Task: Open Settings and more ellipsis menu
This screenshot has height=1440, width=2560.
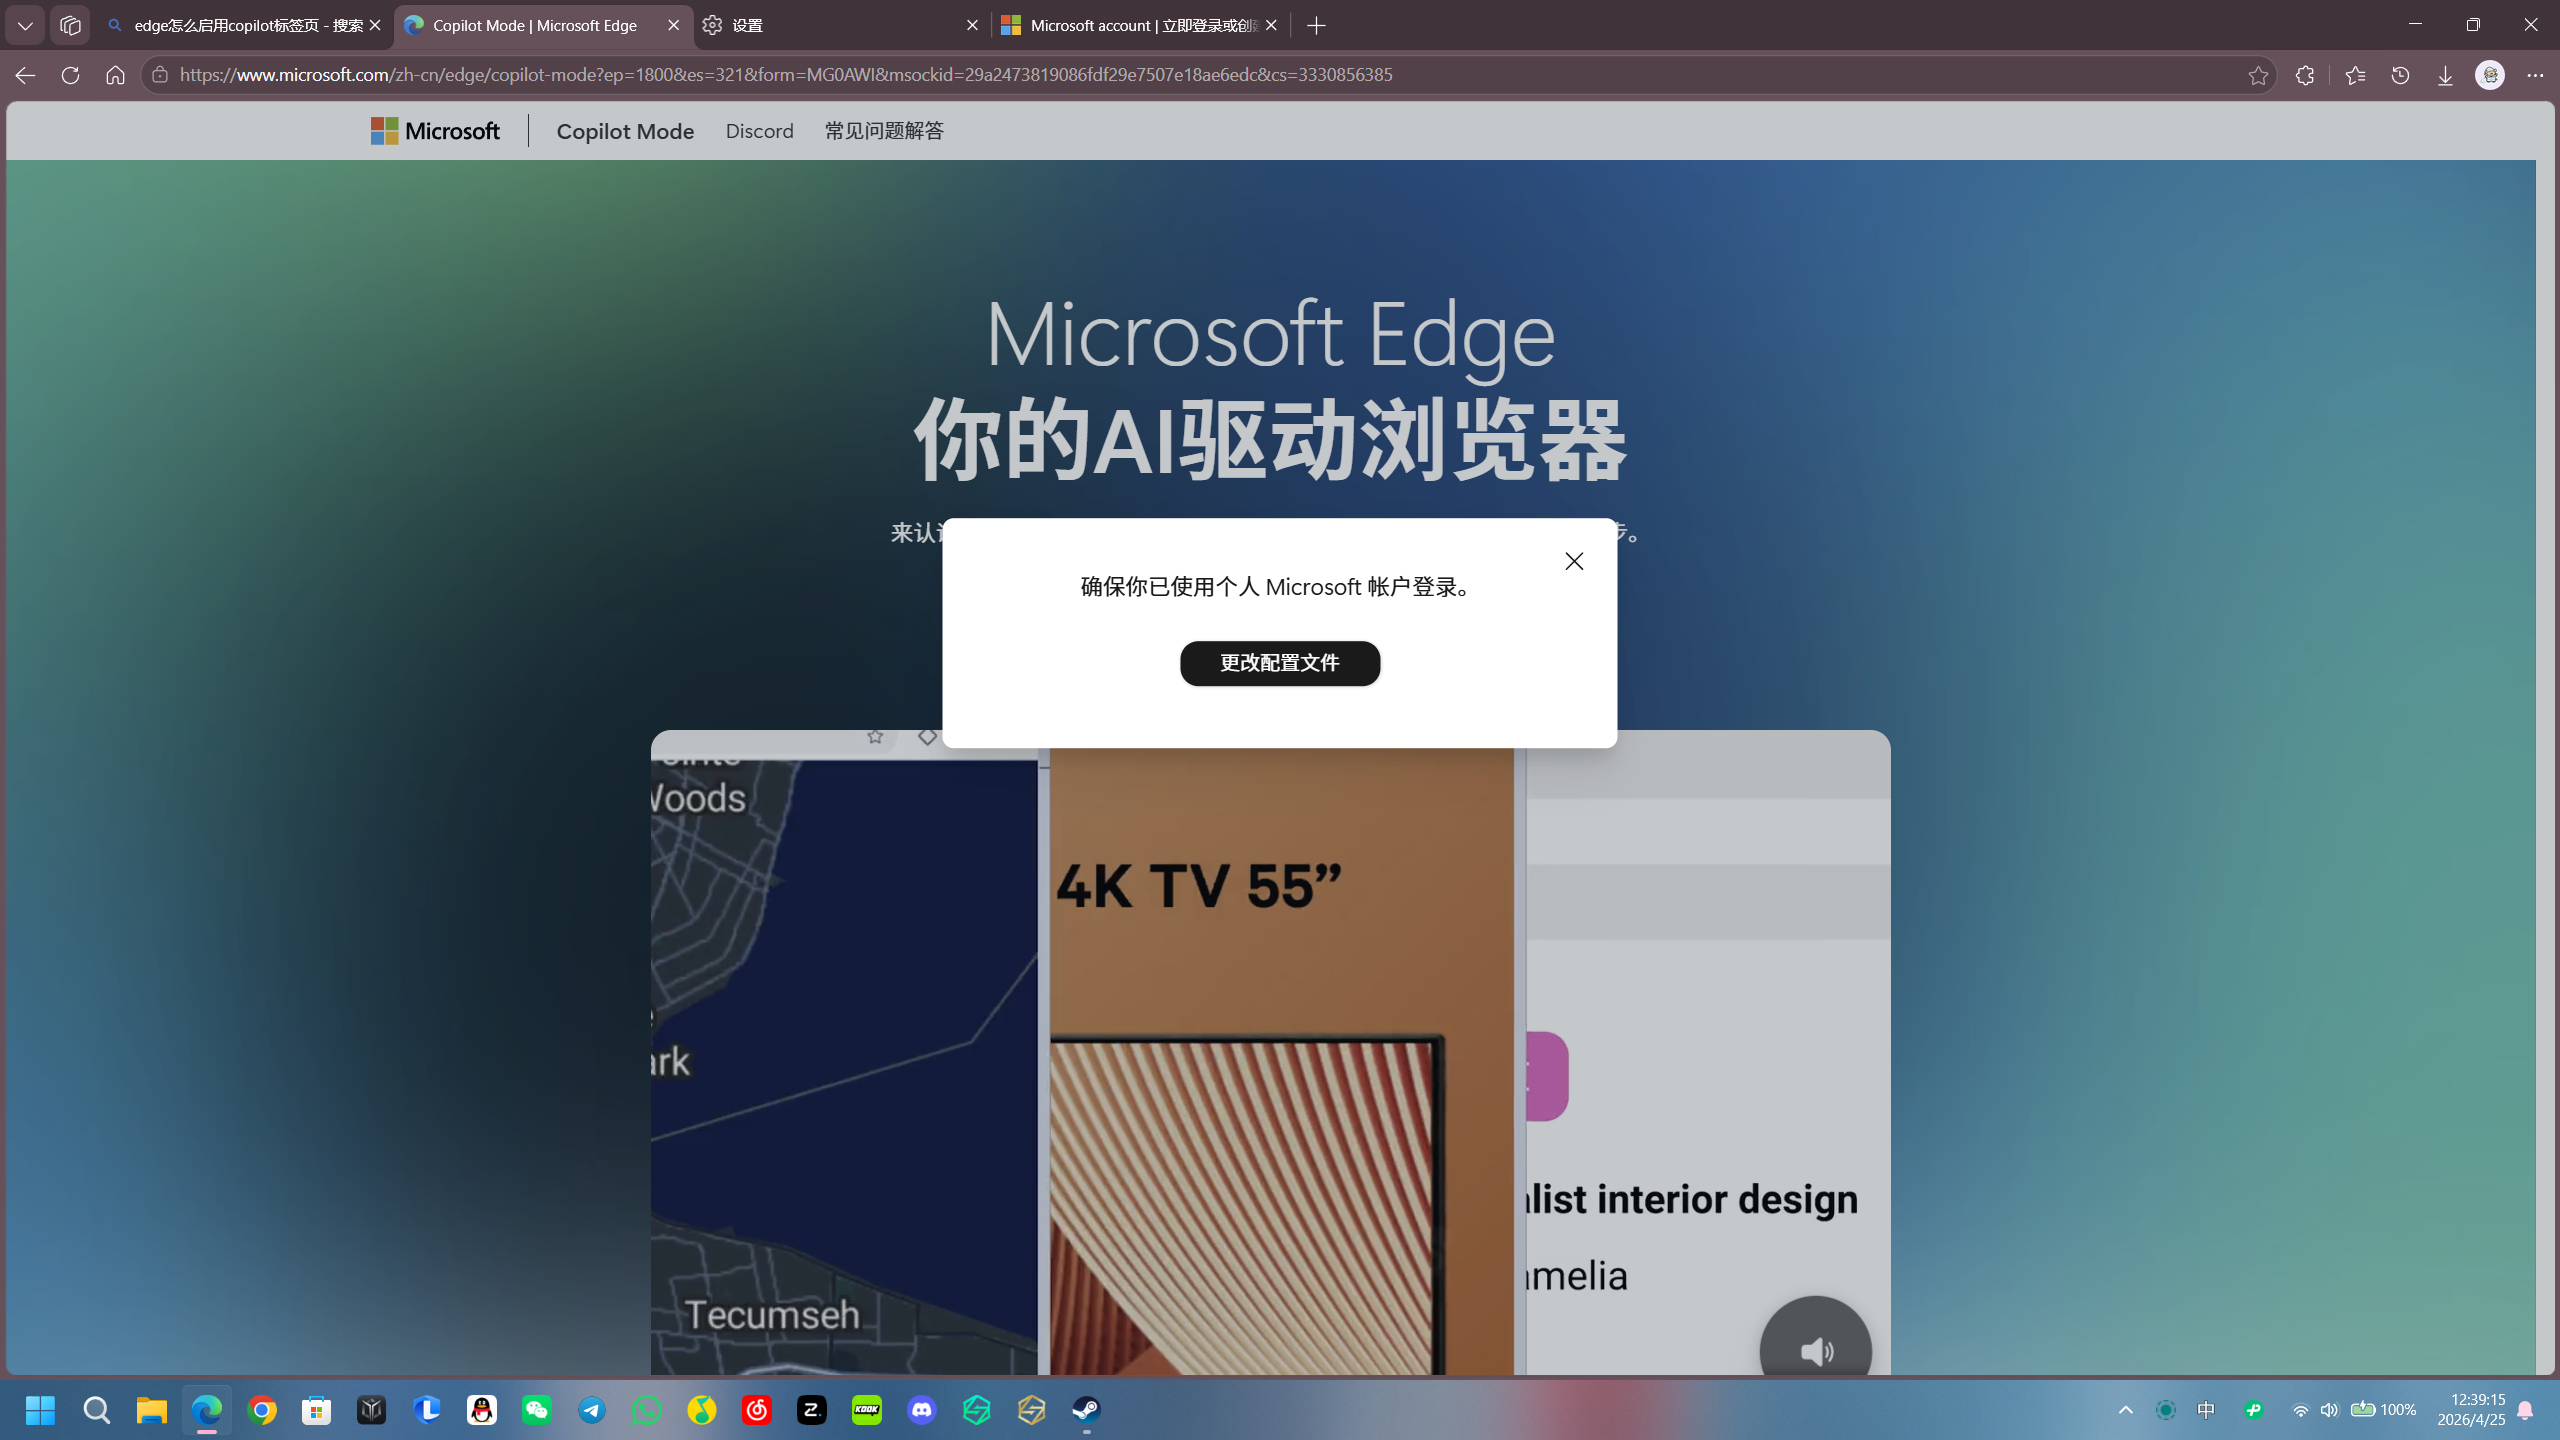Action: [2535, 75]
